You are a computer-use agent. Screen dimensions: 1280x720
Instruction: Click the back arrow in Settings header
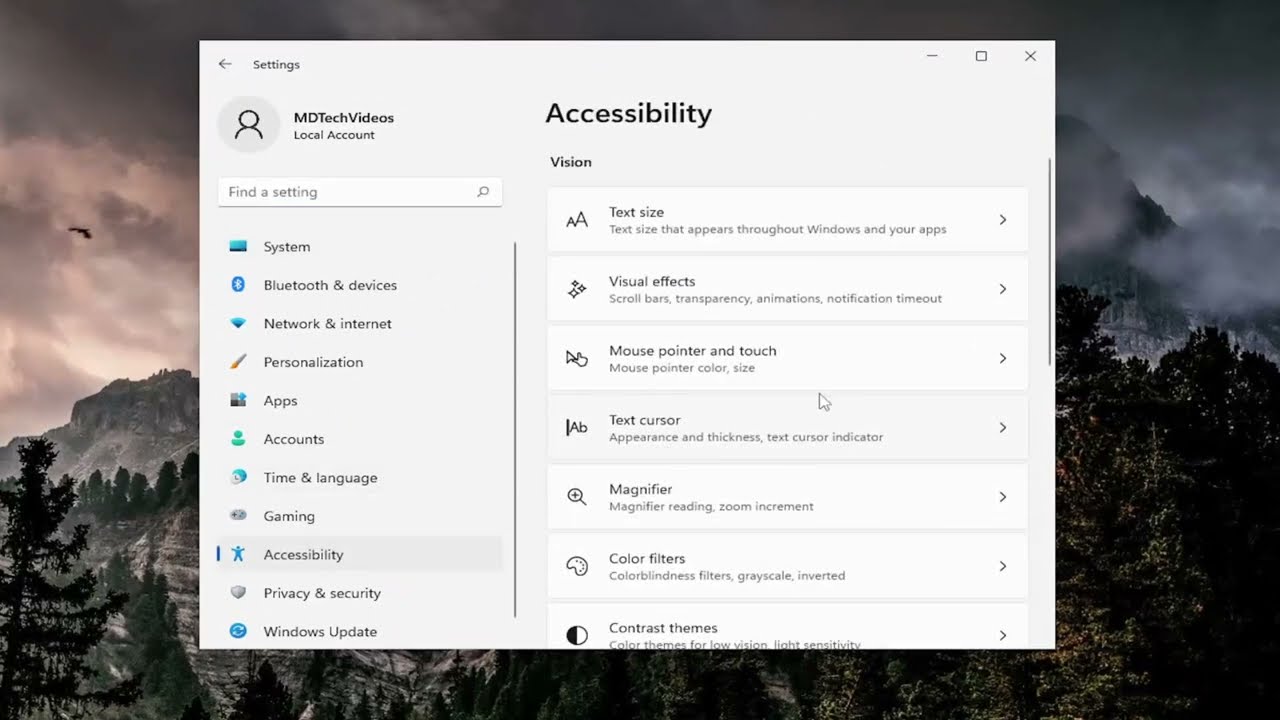(x=225, y=64)
